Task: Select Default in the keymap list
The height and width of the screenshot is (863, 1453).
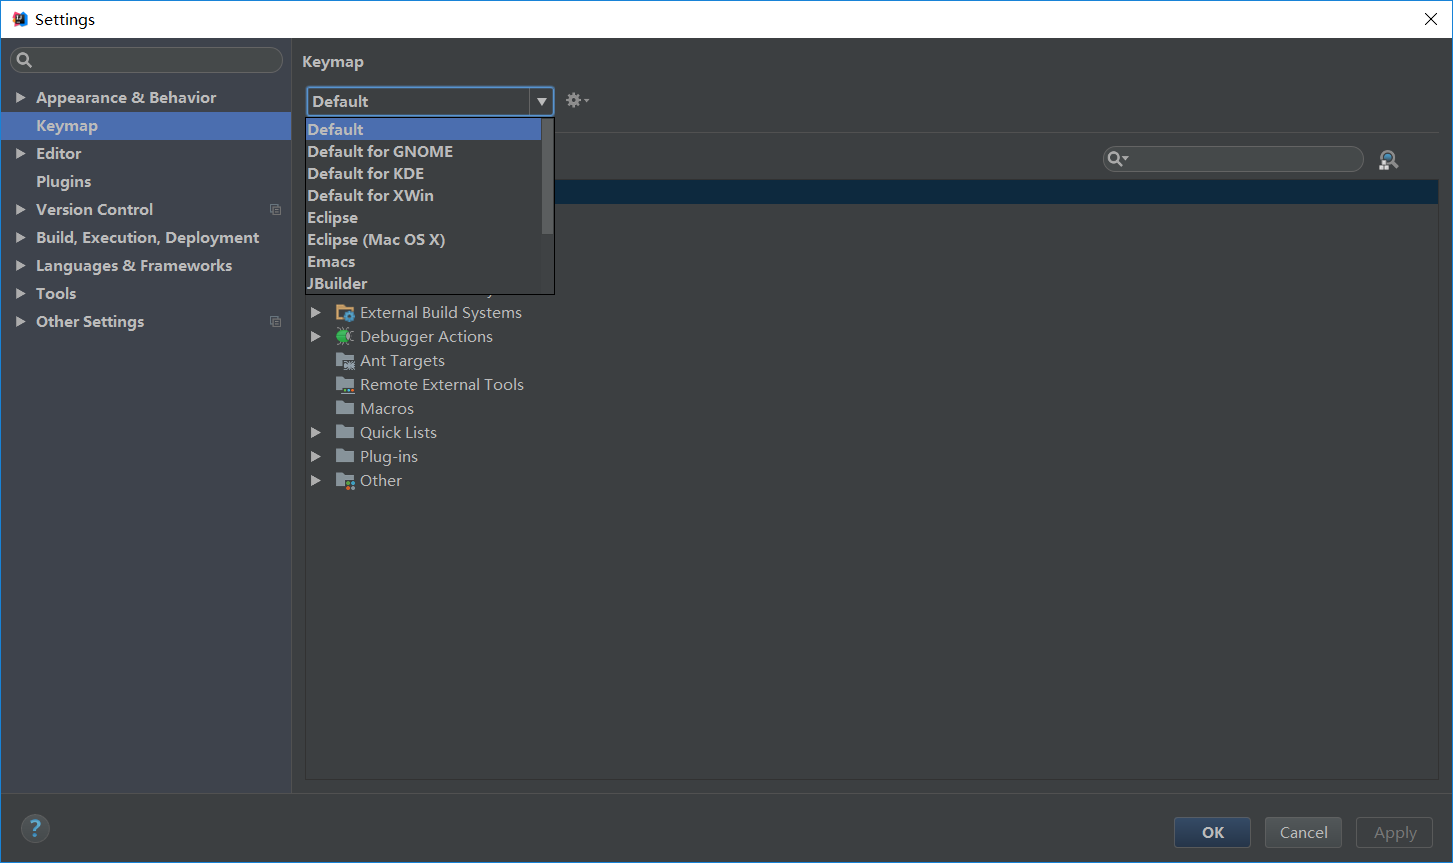Action: [424, 129]
